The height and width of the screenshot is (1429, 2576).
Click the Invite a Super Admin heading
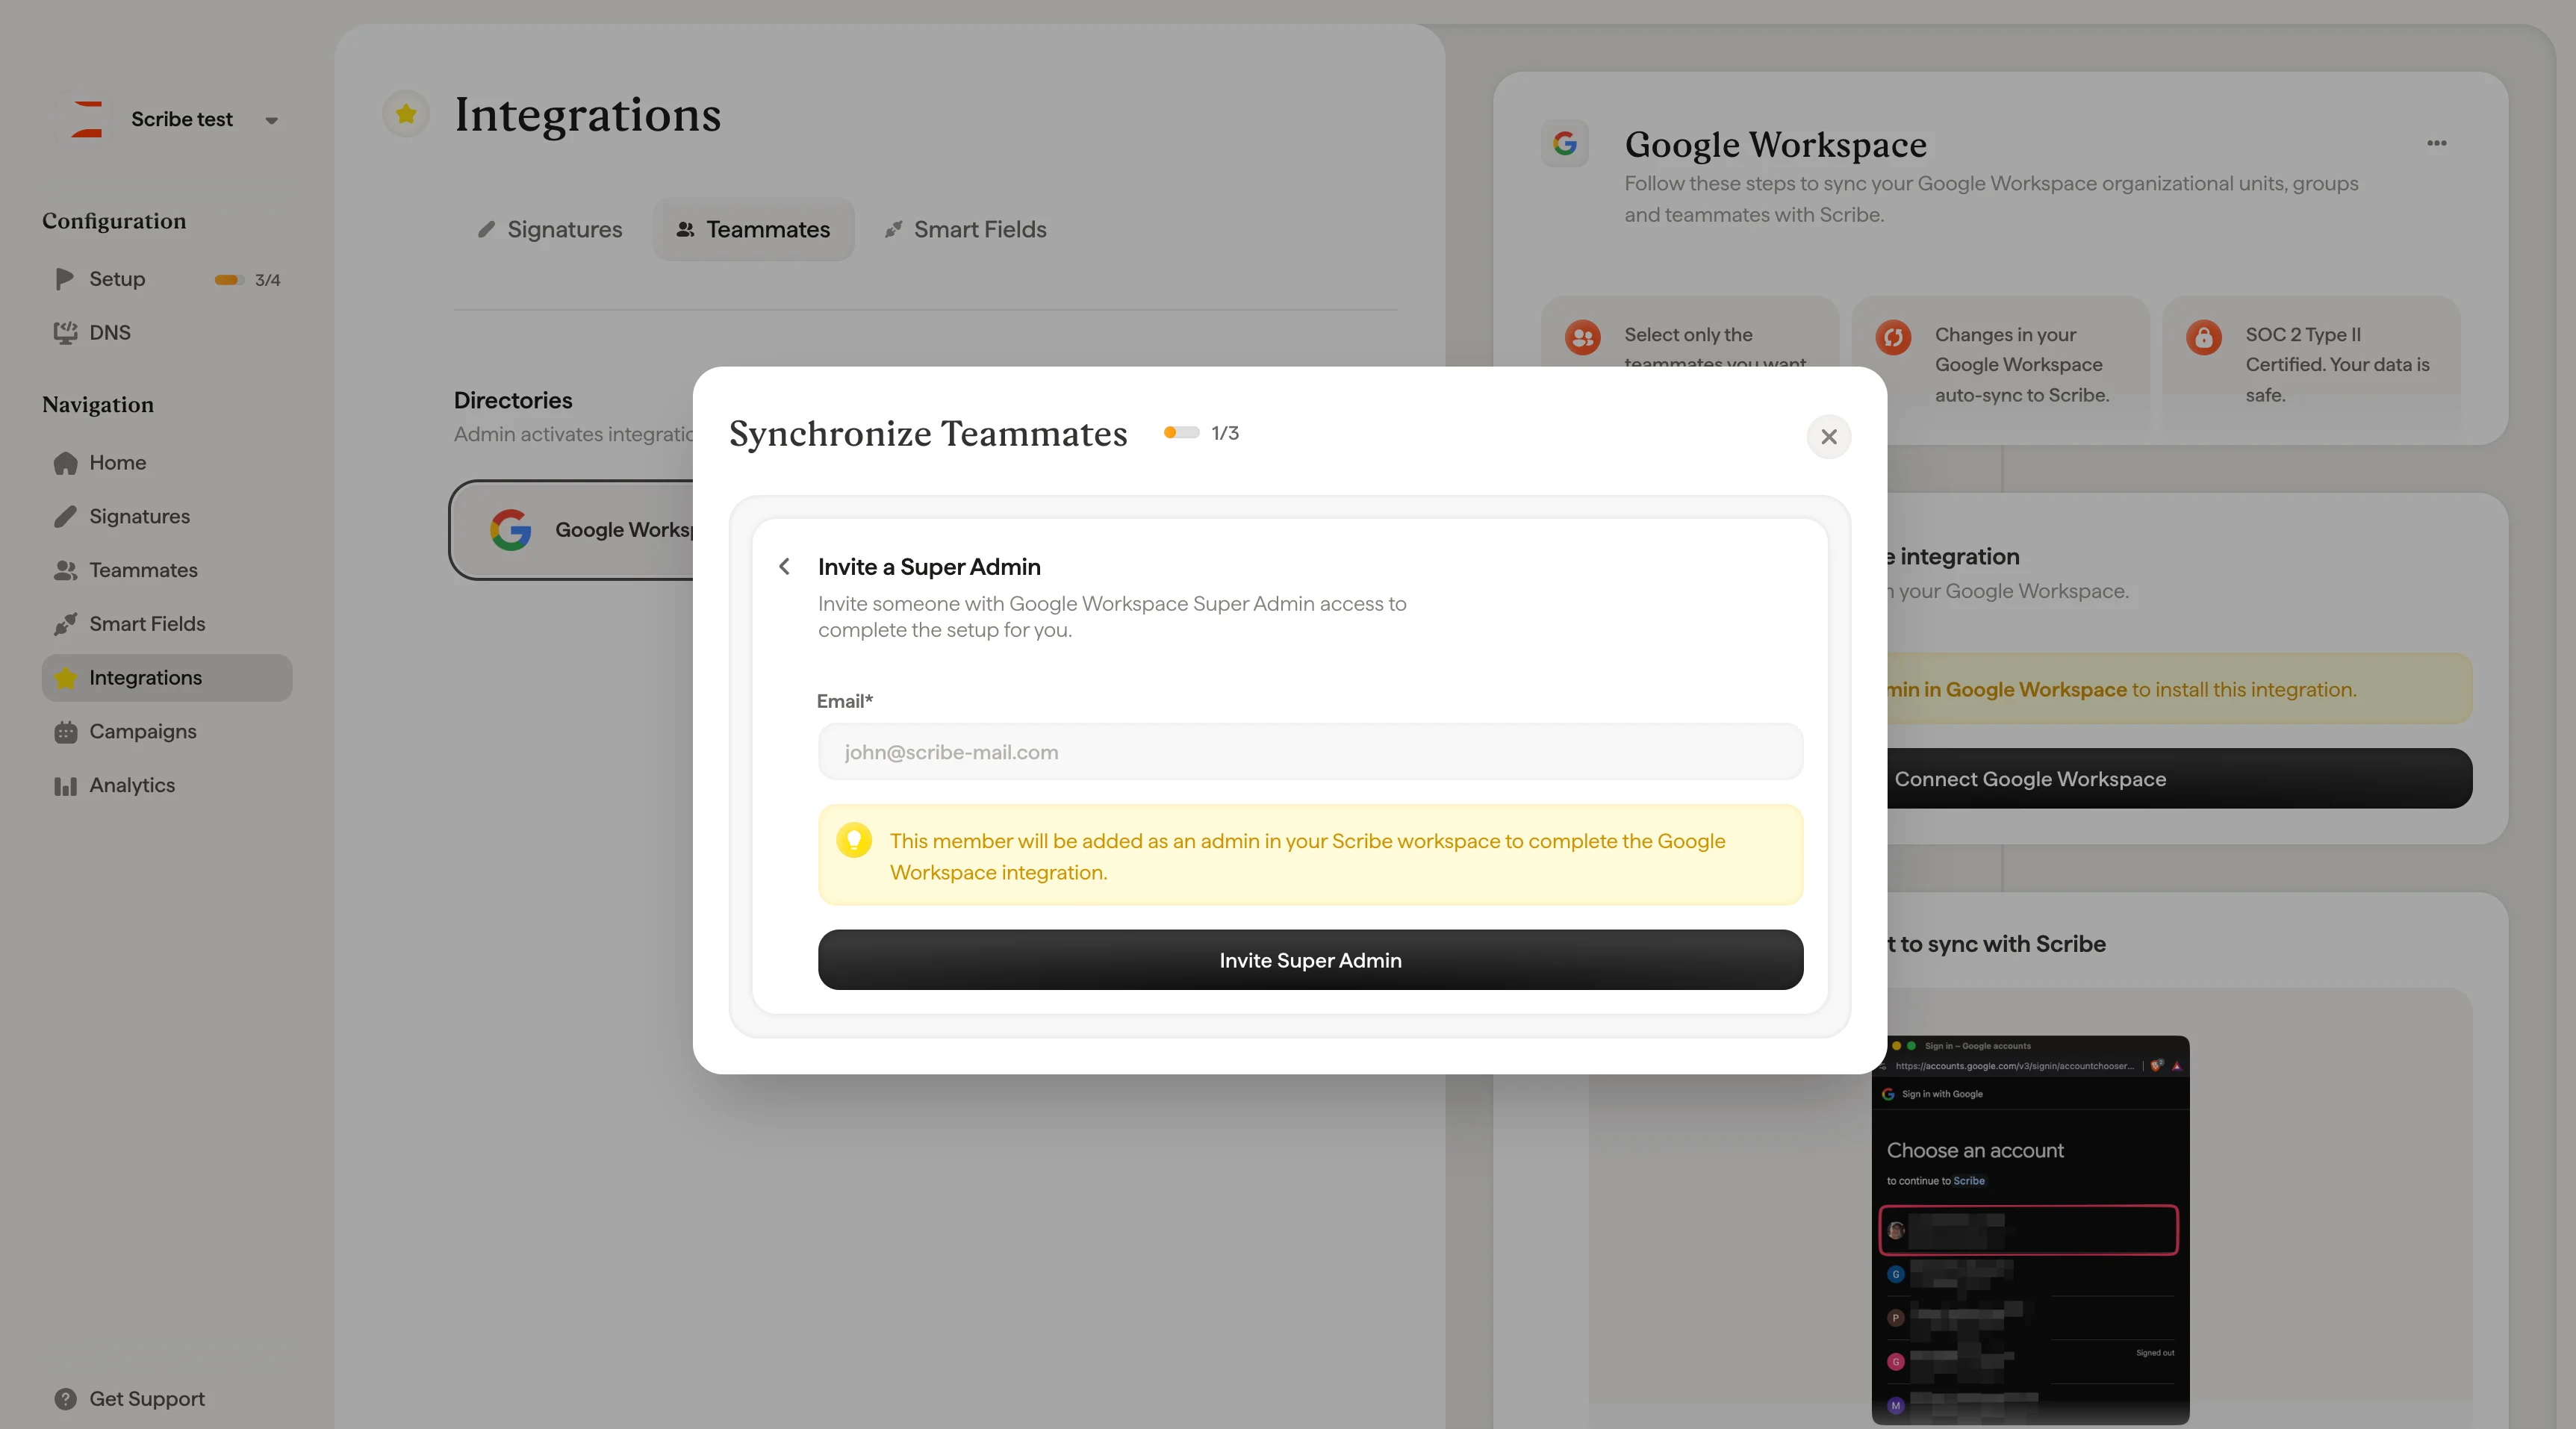(929, 567)
